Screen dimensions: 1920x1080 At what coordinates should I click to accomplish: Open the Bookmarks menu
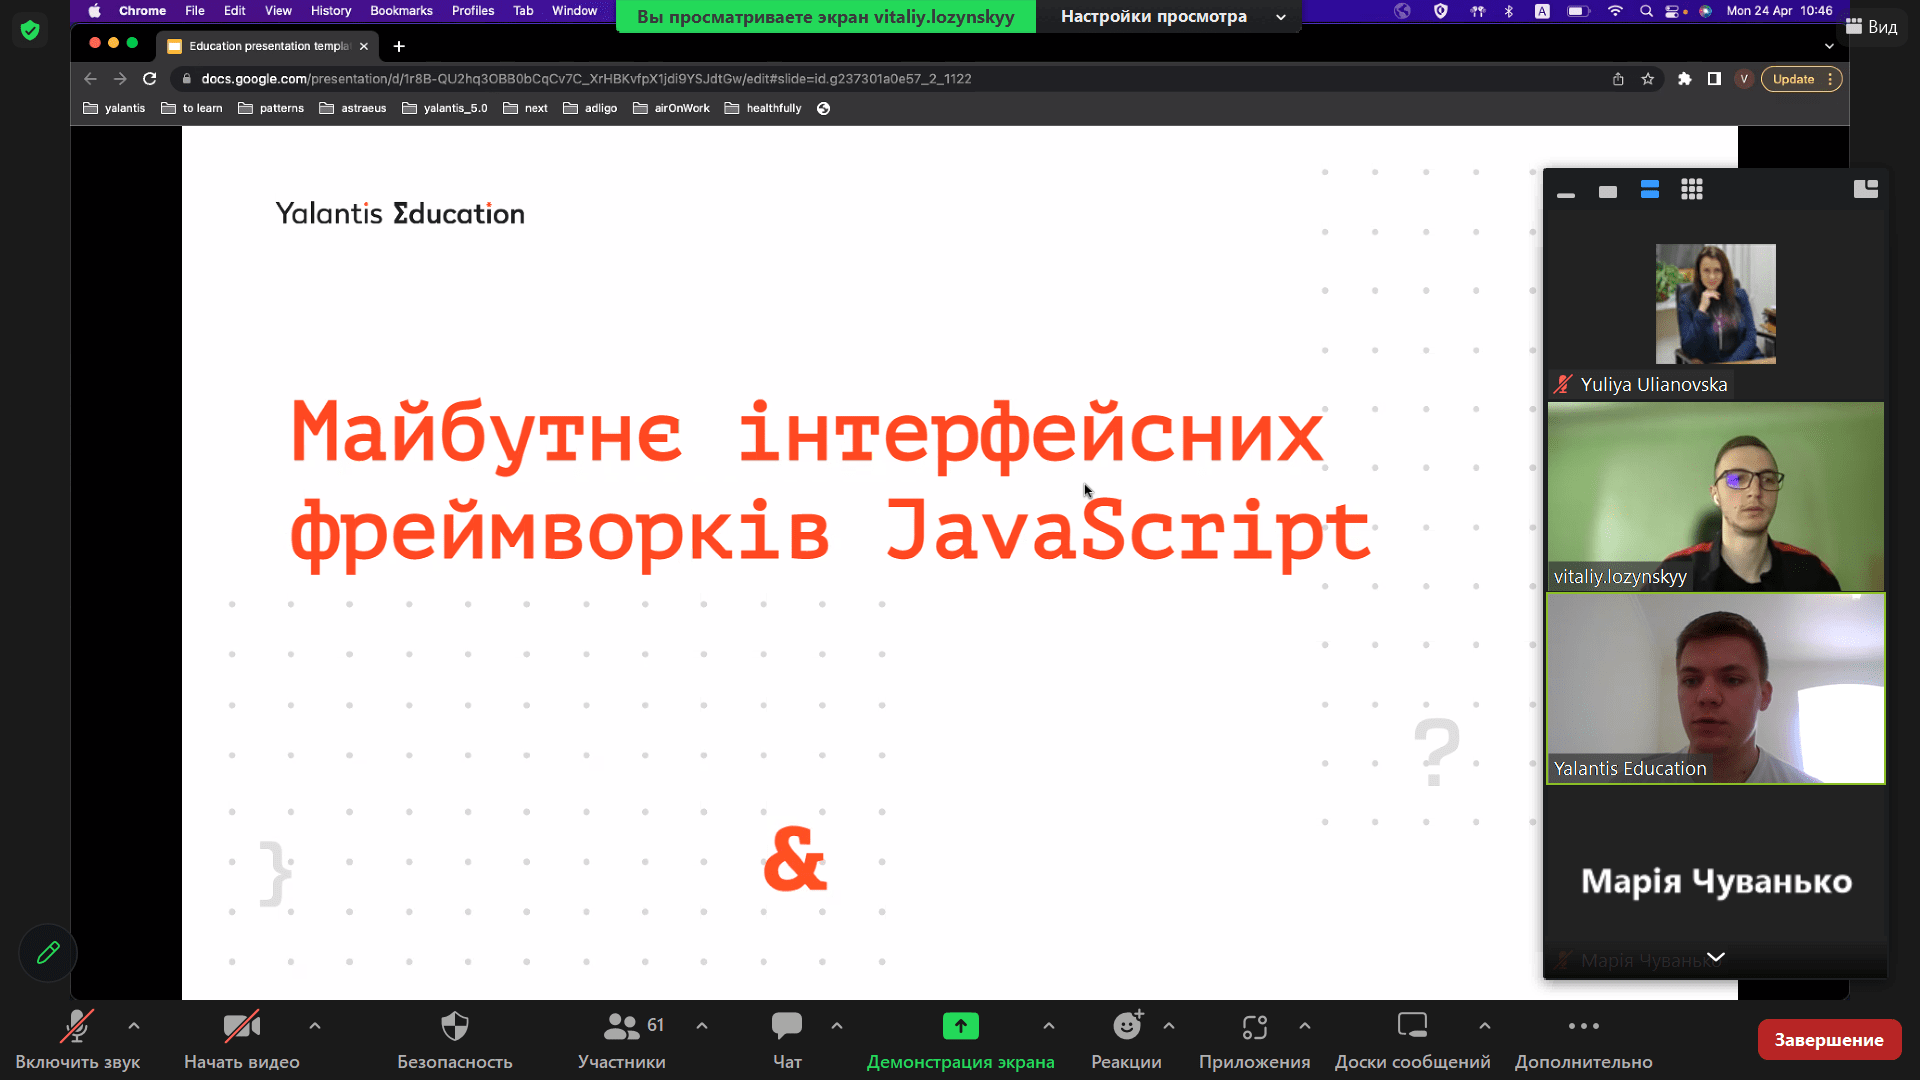[401, 11]
